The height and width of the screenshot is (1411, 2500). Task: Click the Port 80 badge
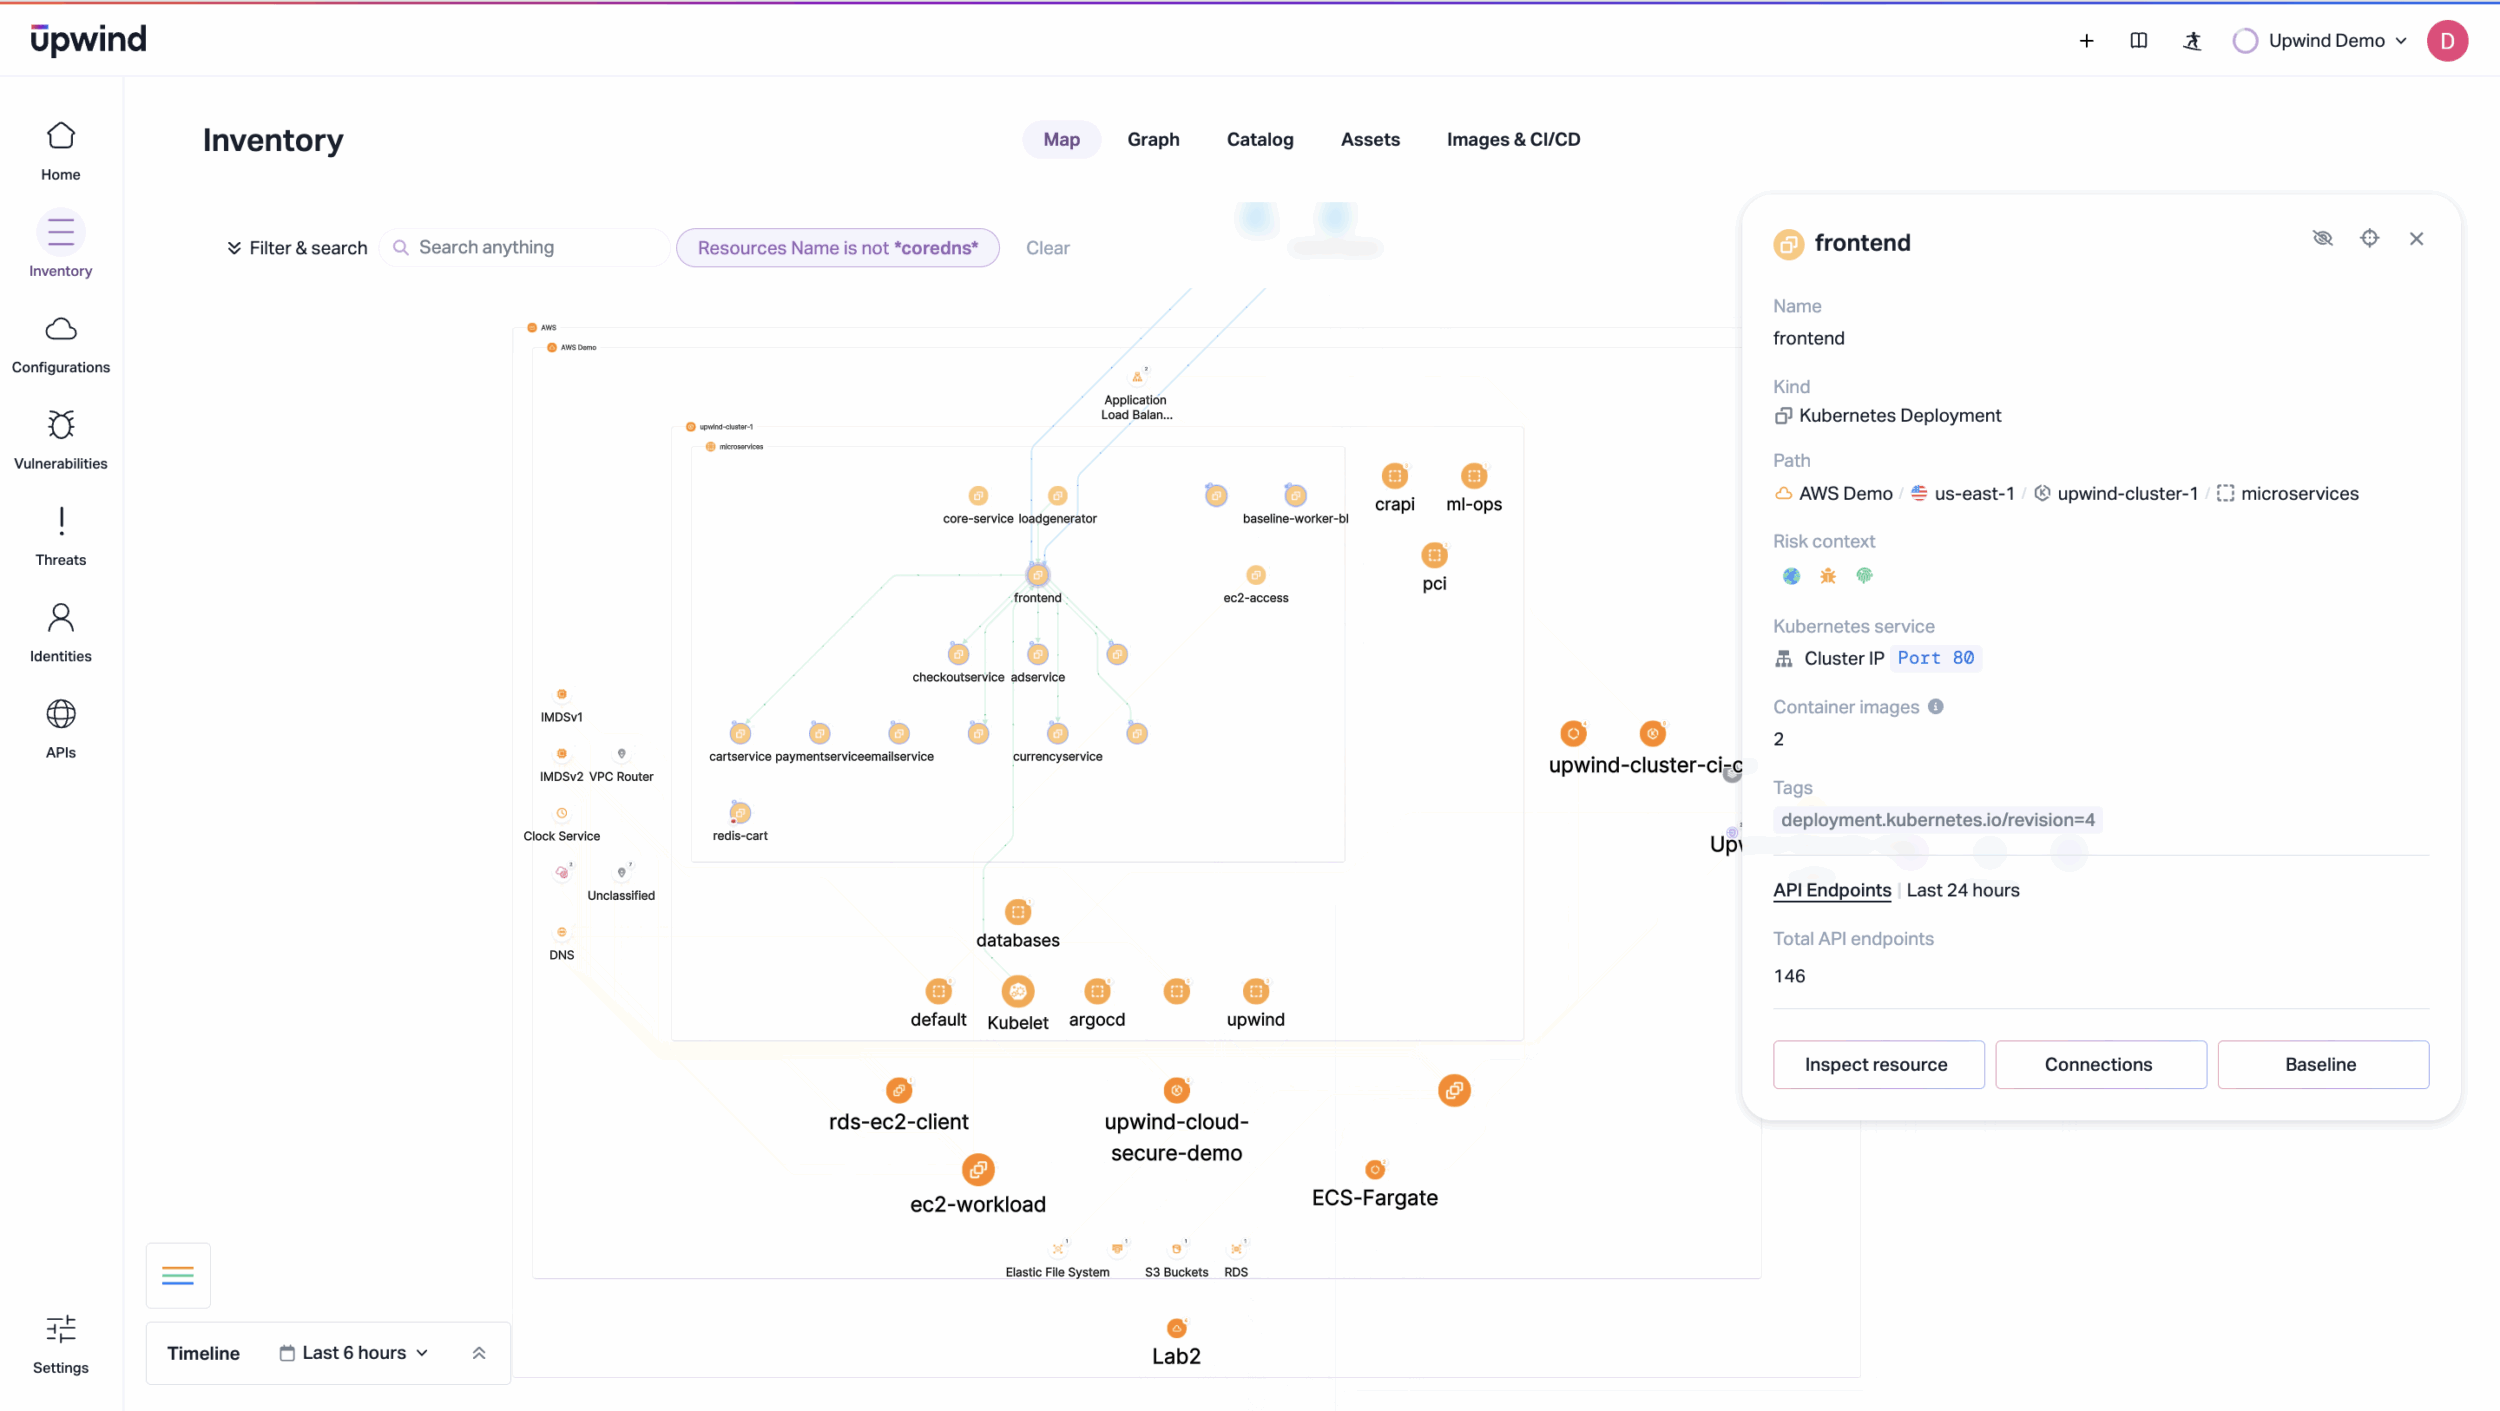(x=1935, y=658)
